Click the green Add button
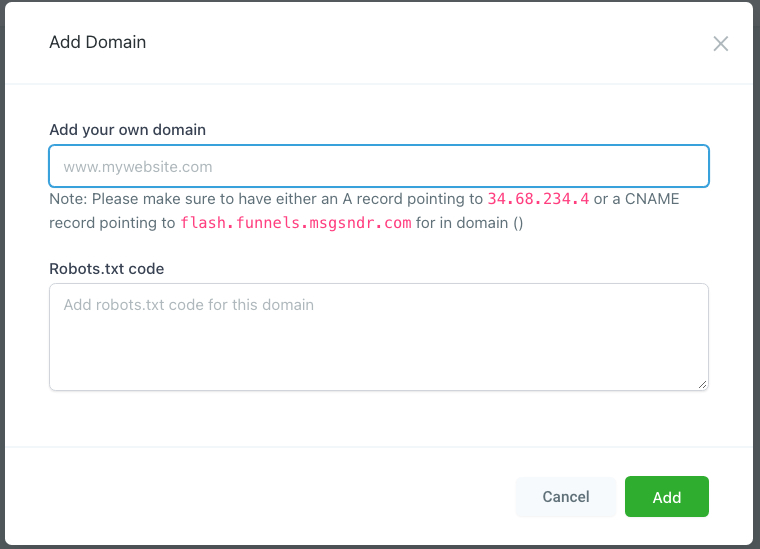The width and height of the screenshot is (760, 549). tap(666, 497)
